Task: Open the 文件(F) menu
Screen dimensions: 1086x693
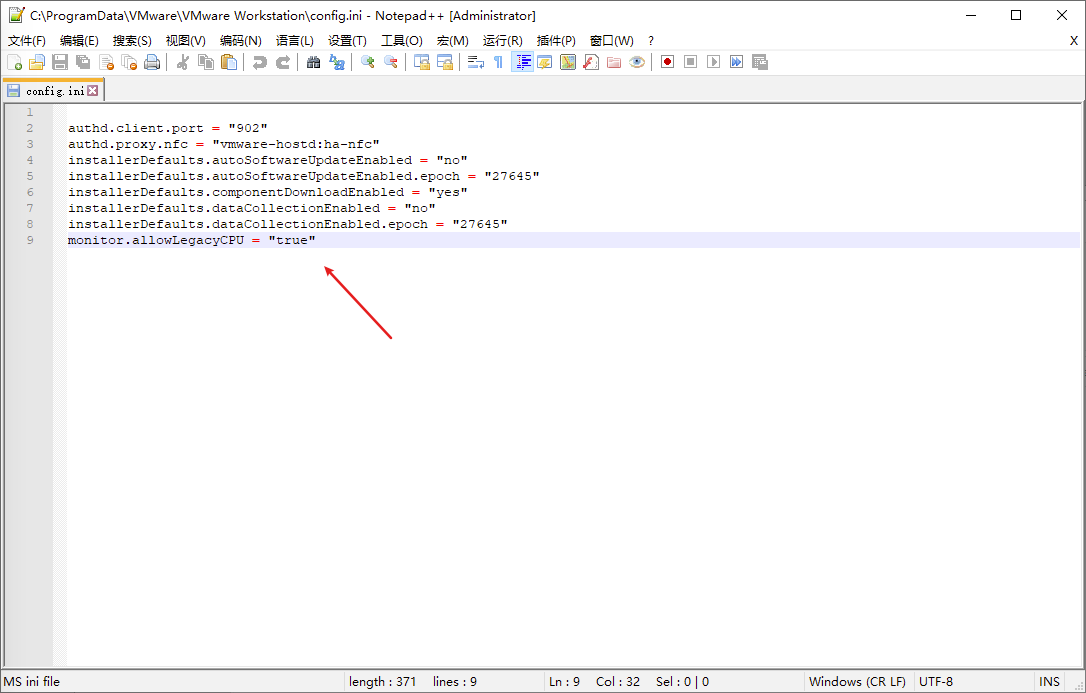Action: click(x=27, y=41)
